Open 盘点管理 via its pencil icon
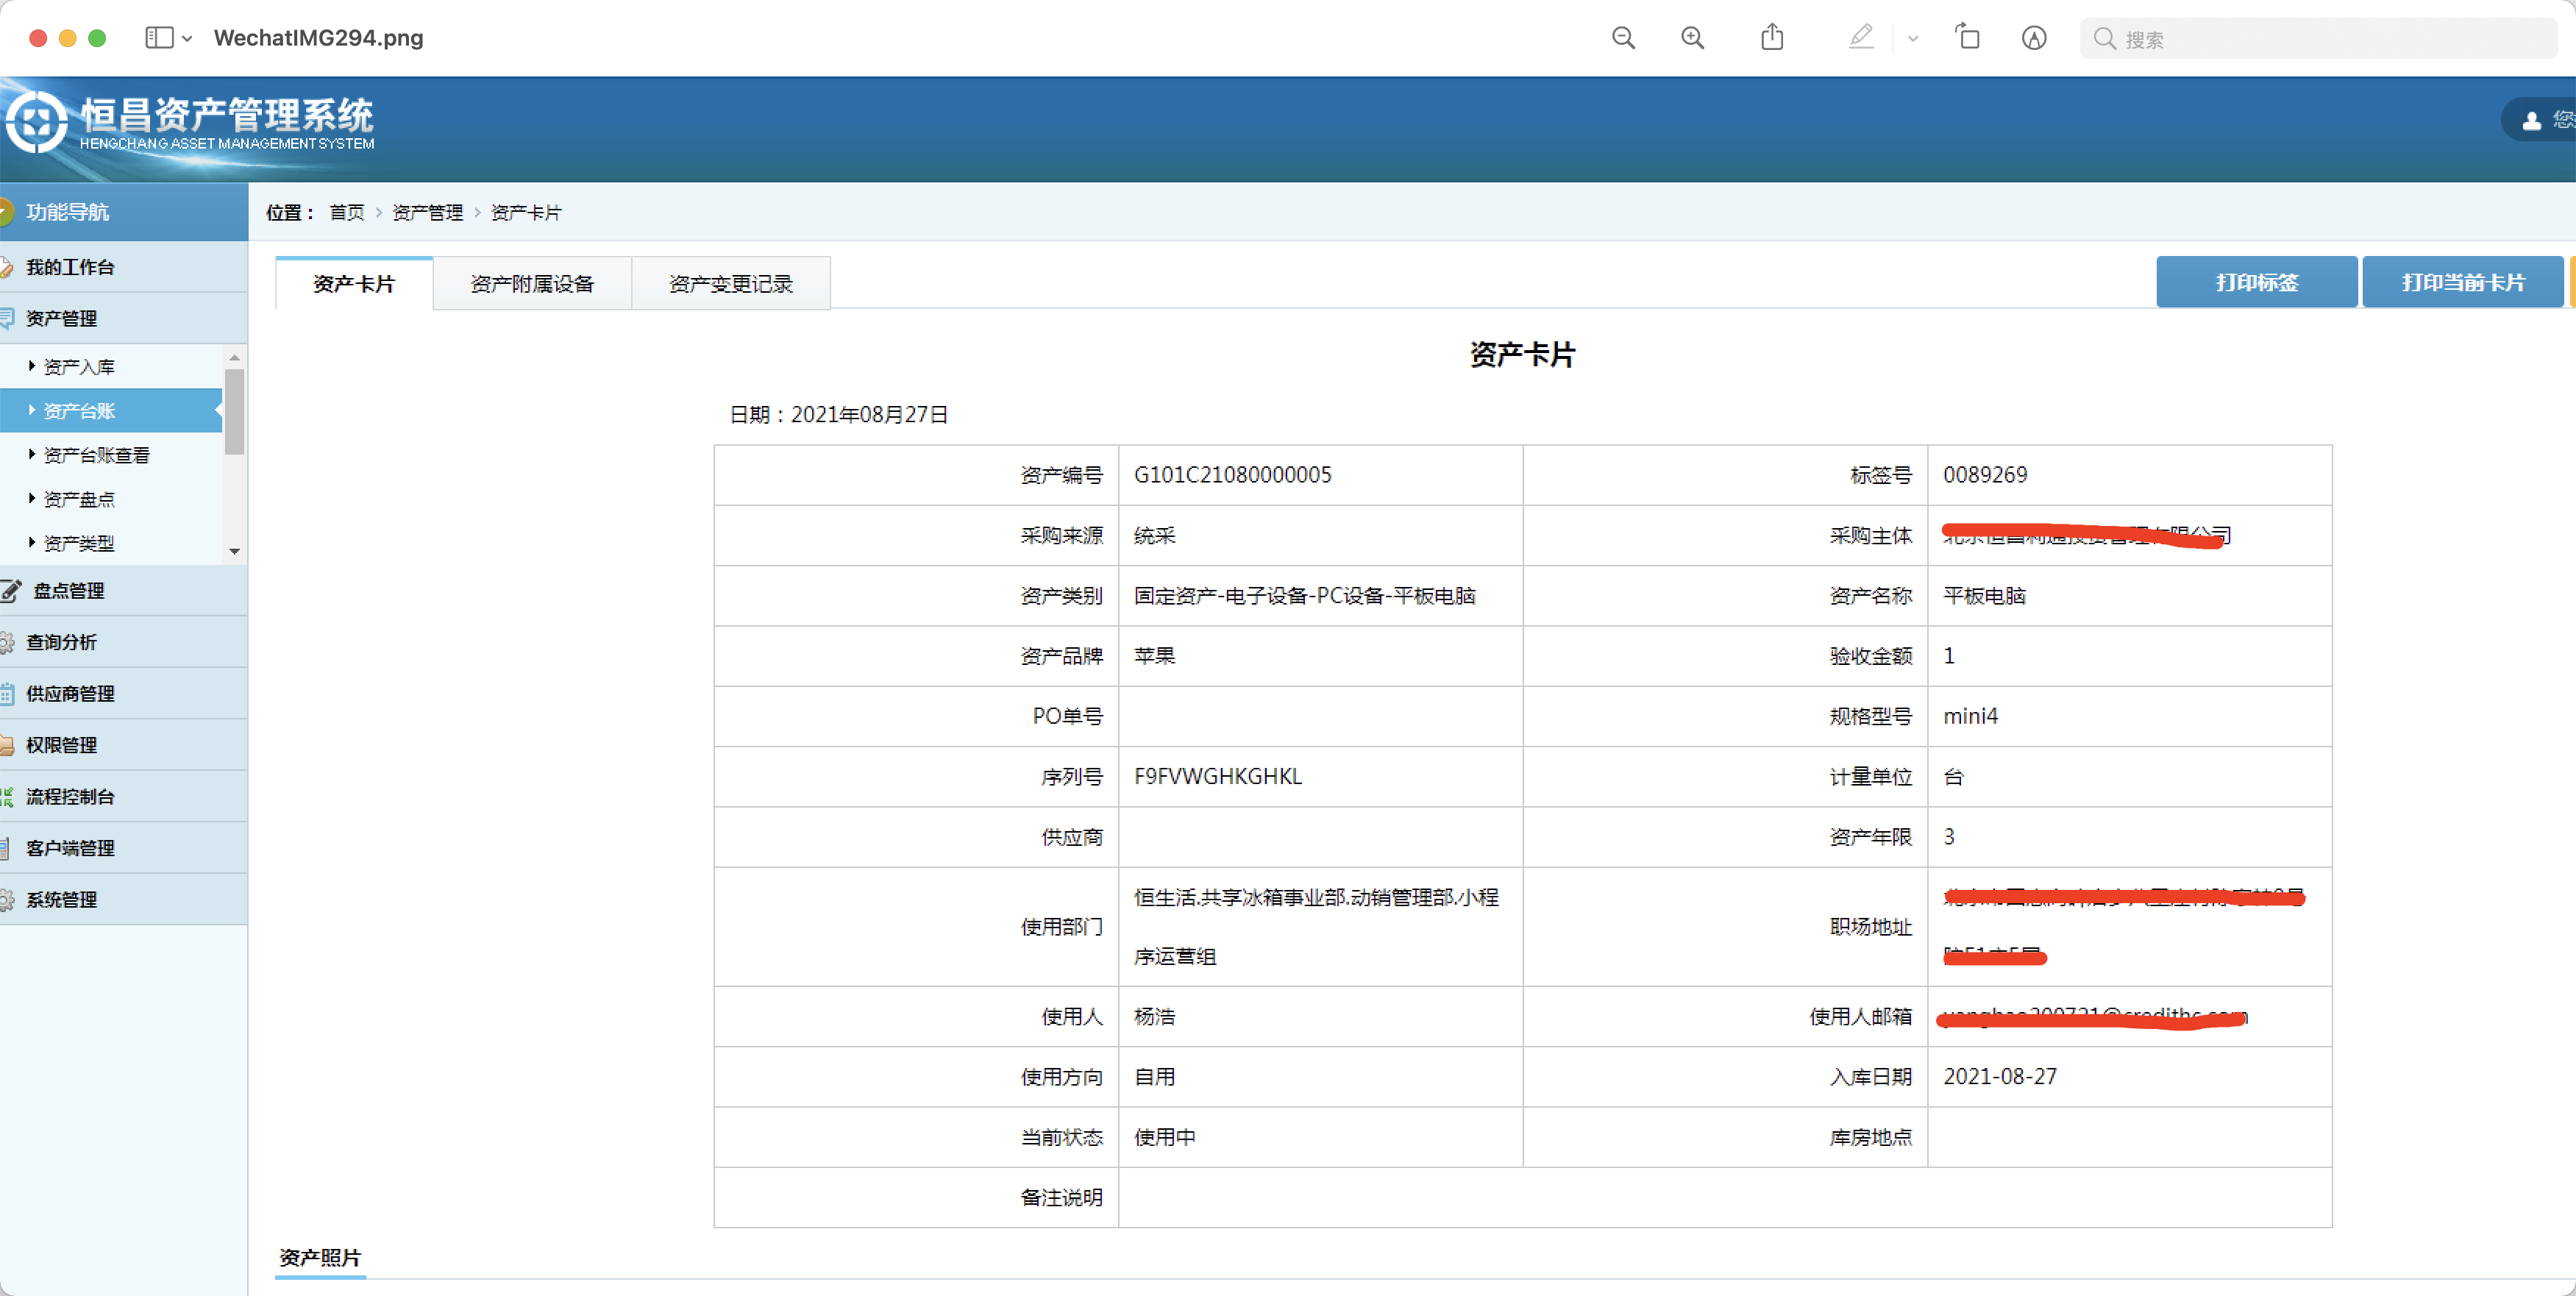 10,590
